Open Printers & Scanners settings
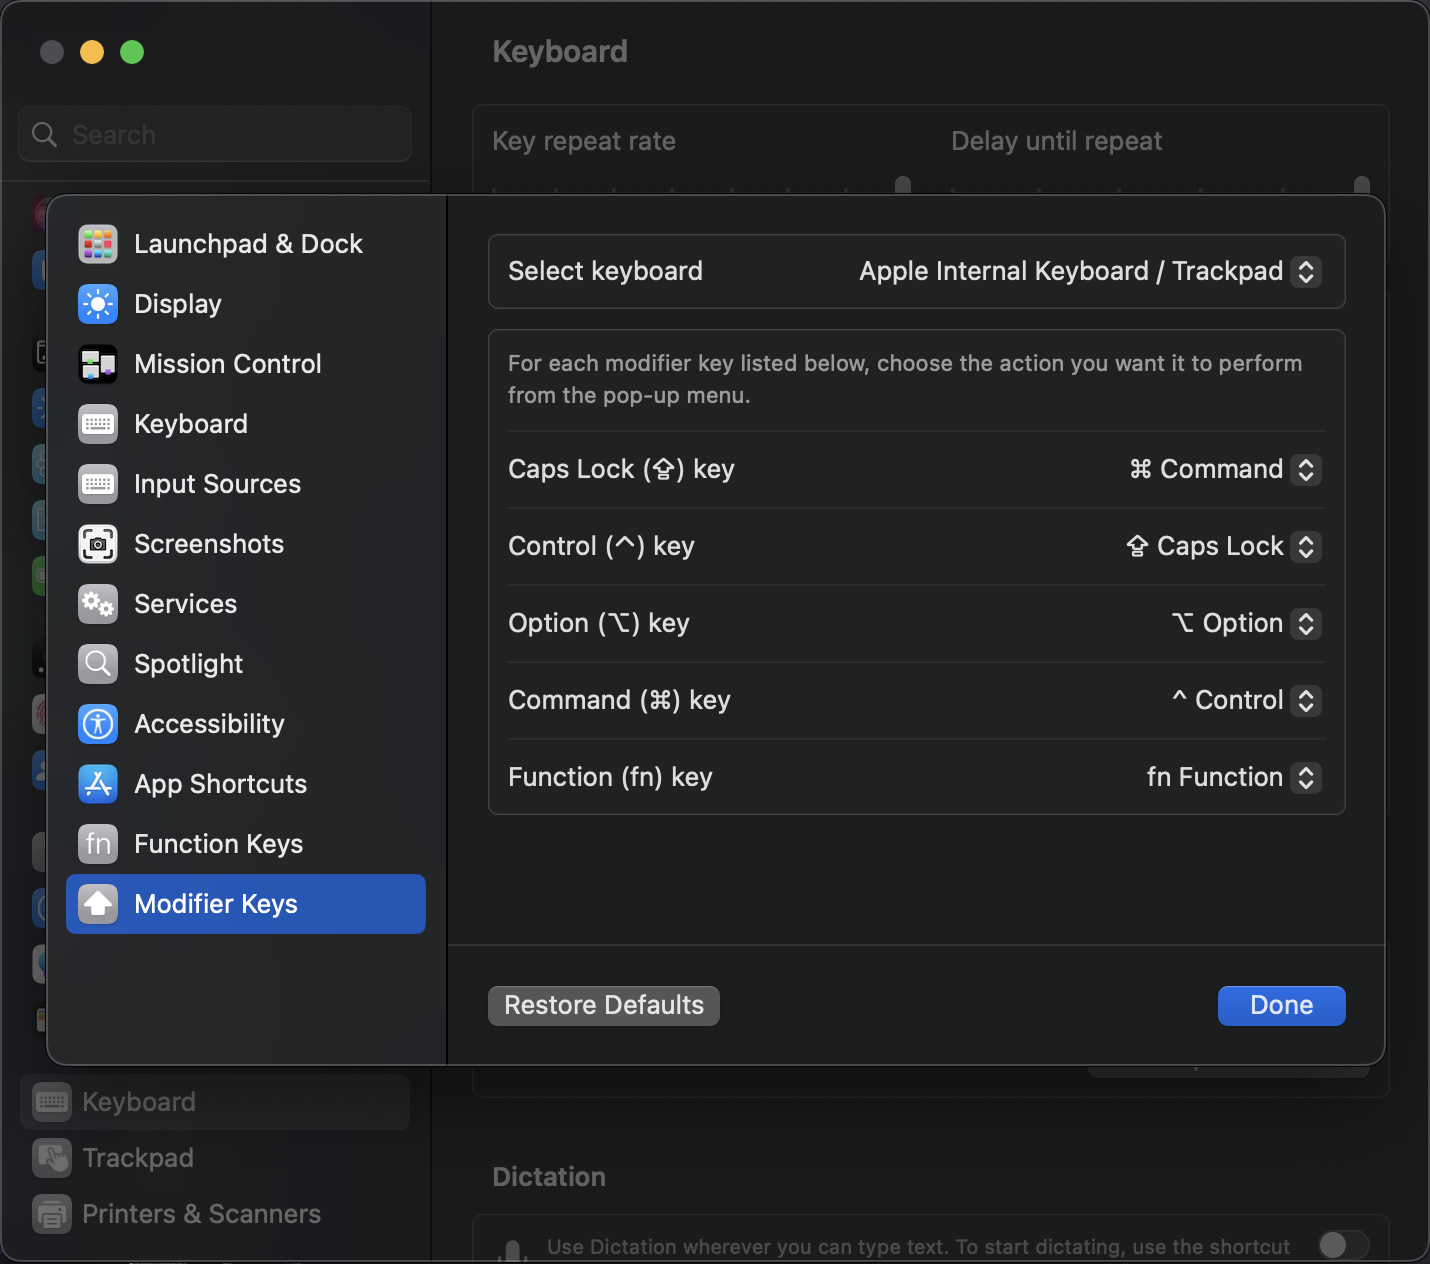The image size is (1430, 1264). [x=215, y=1214]
